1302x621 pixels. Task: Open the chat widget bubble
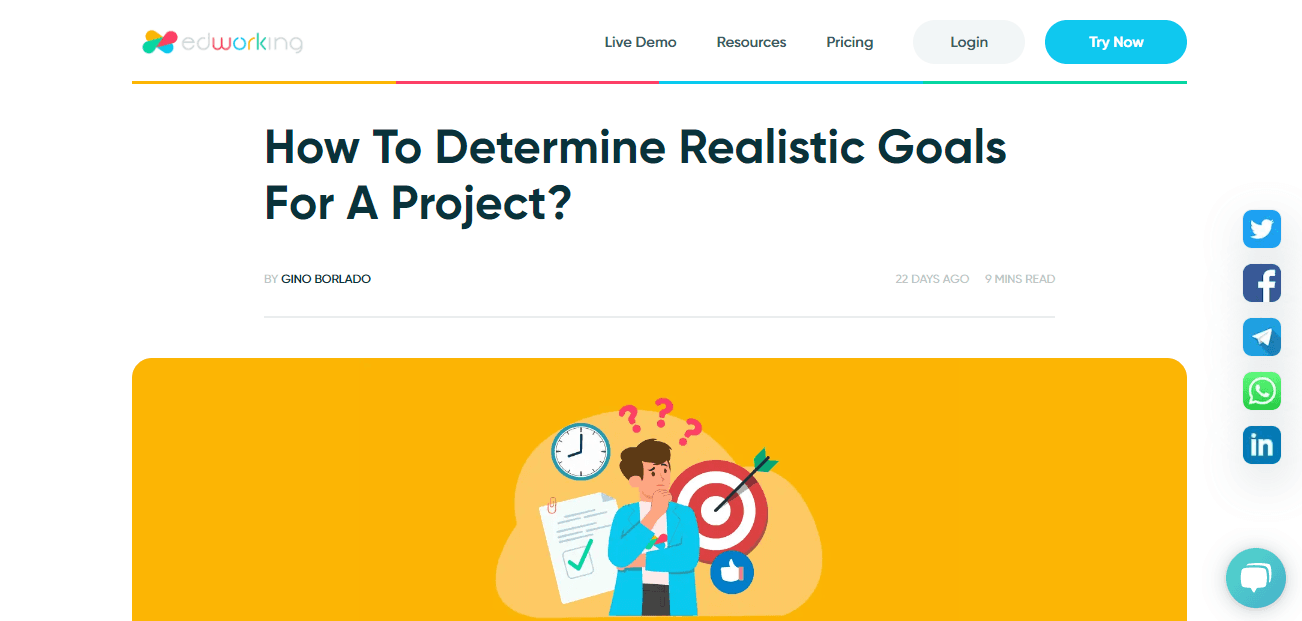pos(1256,578)
